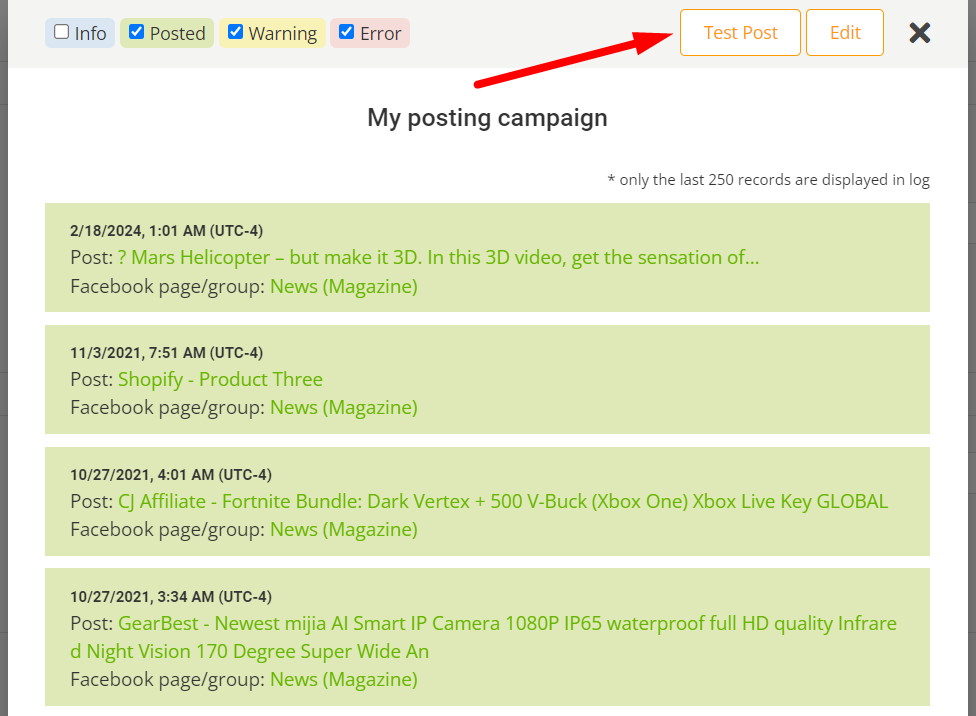Viewport: 976px width, 716px height.
Task: Open the Mars Helicopter post link
Action: point(438,257)
